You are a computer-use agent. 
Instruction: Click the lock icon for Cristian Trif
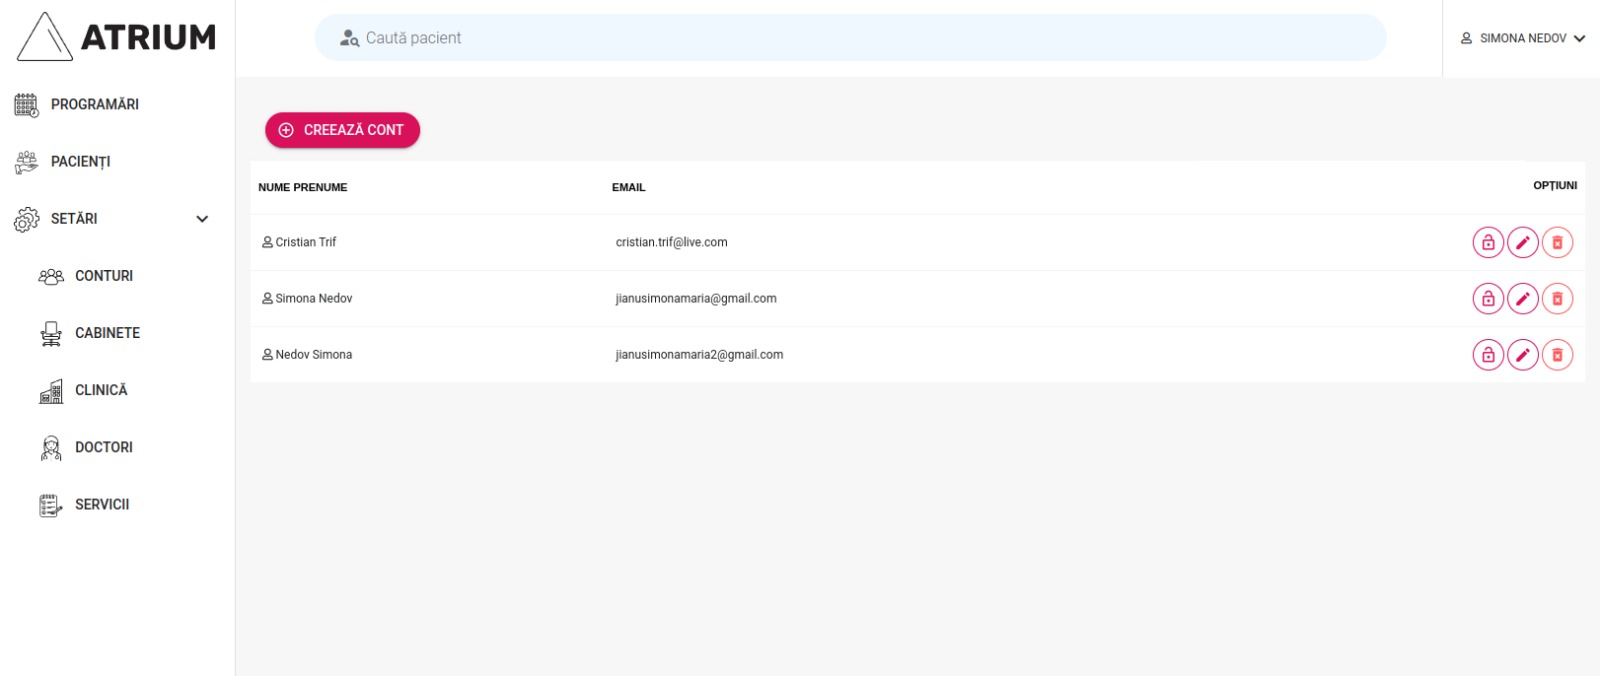point(1488,243)
